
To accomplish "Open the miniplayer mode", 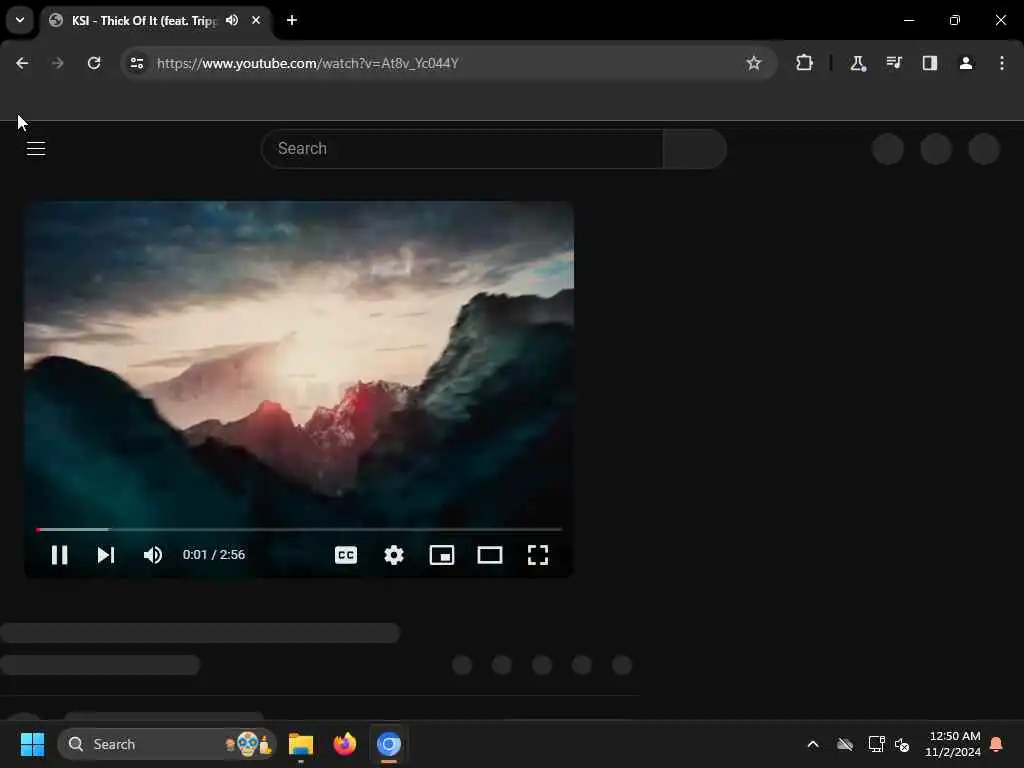I will click(x=442, y=555).
